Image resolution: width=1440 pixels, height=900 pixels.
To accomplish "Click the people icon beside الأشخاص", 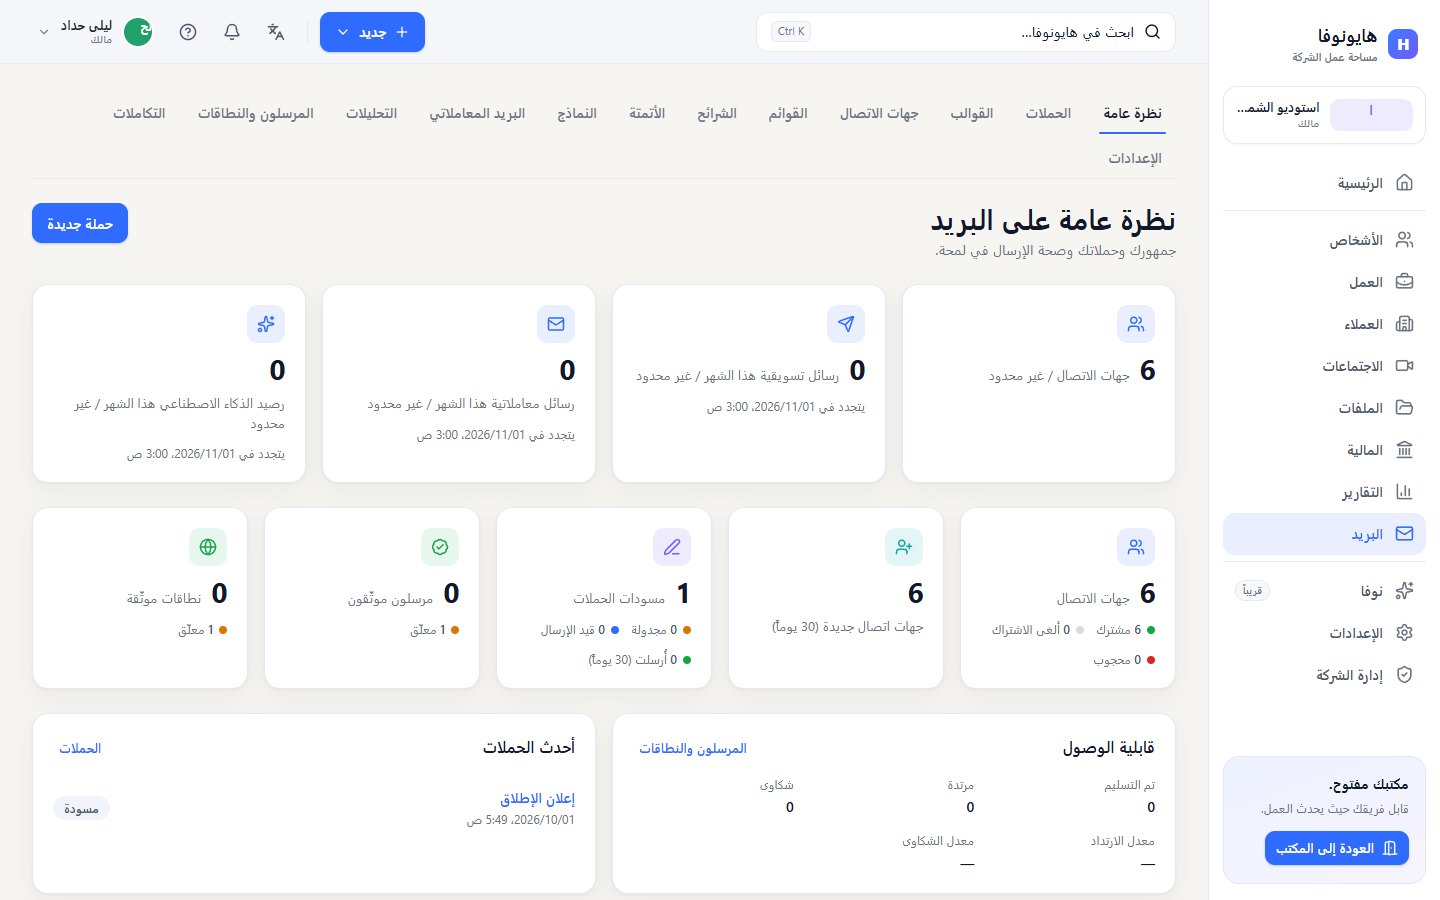I will point(1404,240).
